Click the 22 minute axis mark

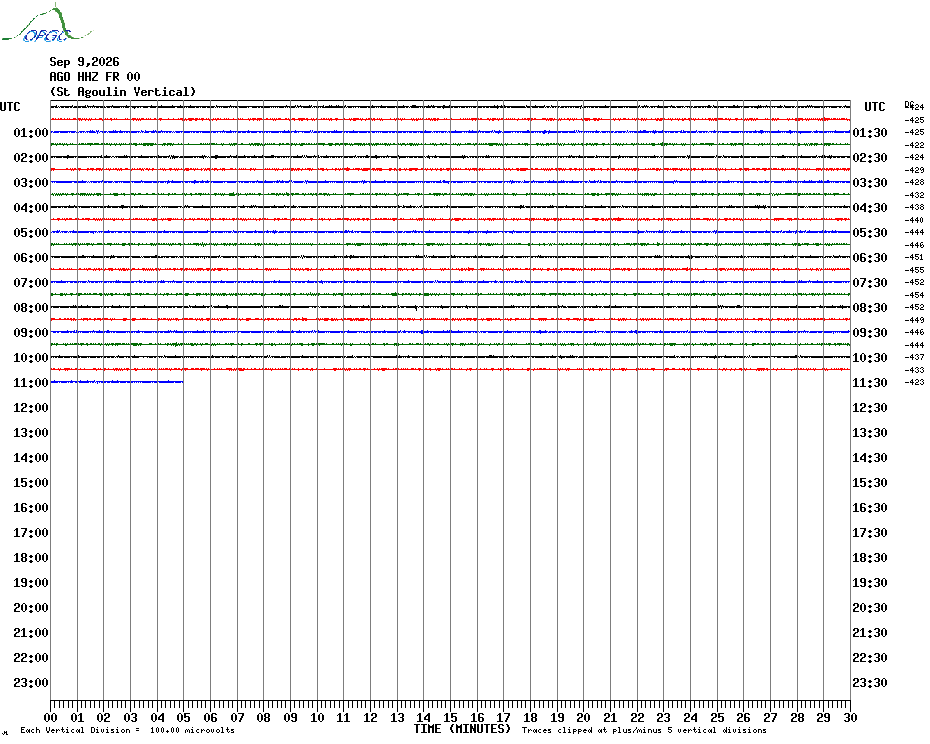[637, 717]
